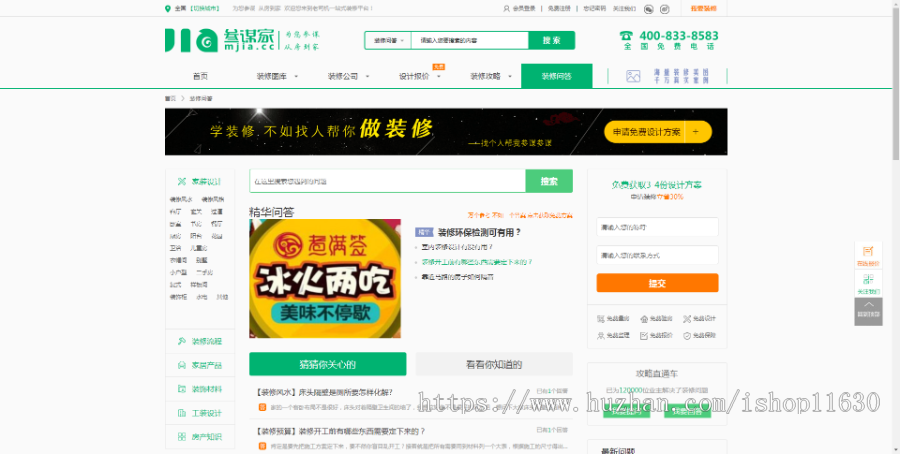Click the 工装设计 building icon in sidebar
Viewport: 900px width, 454px height.
(x=181, y=413)
